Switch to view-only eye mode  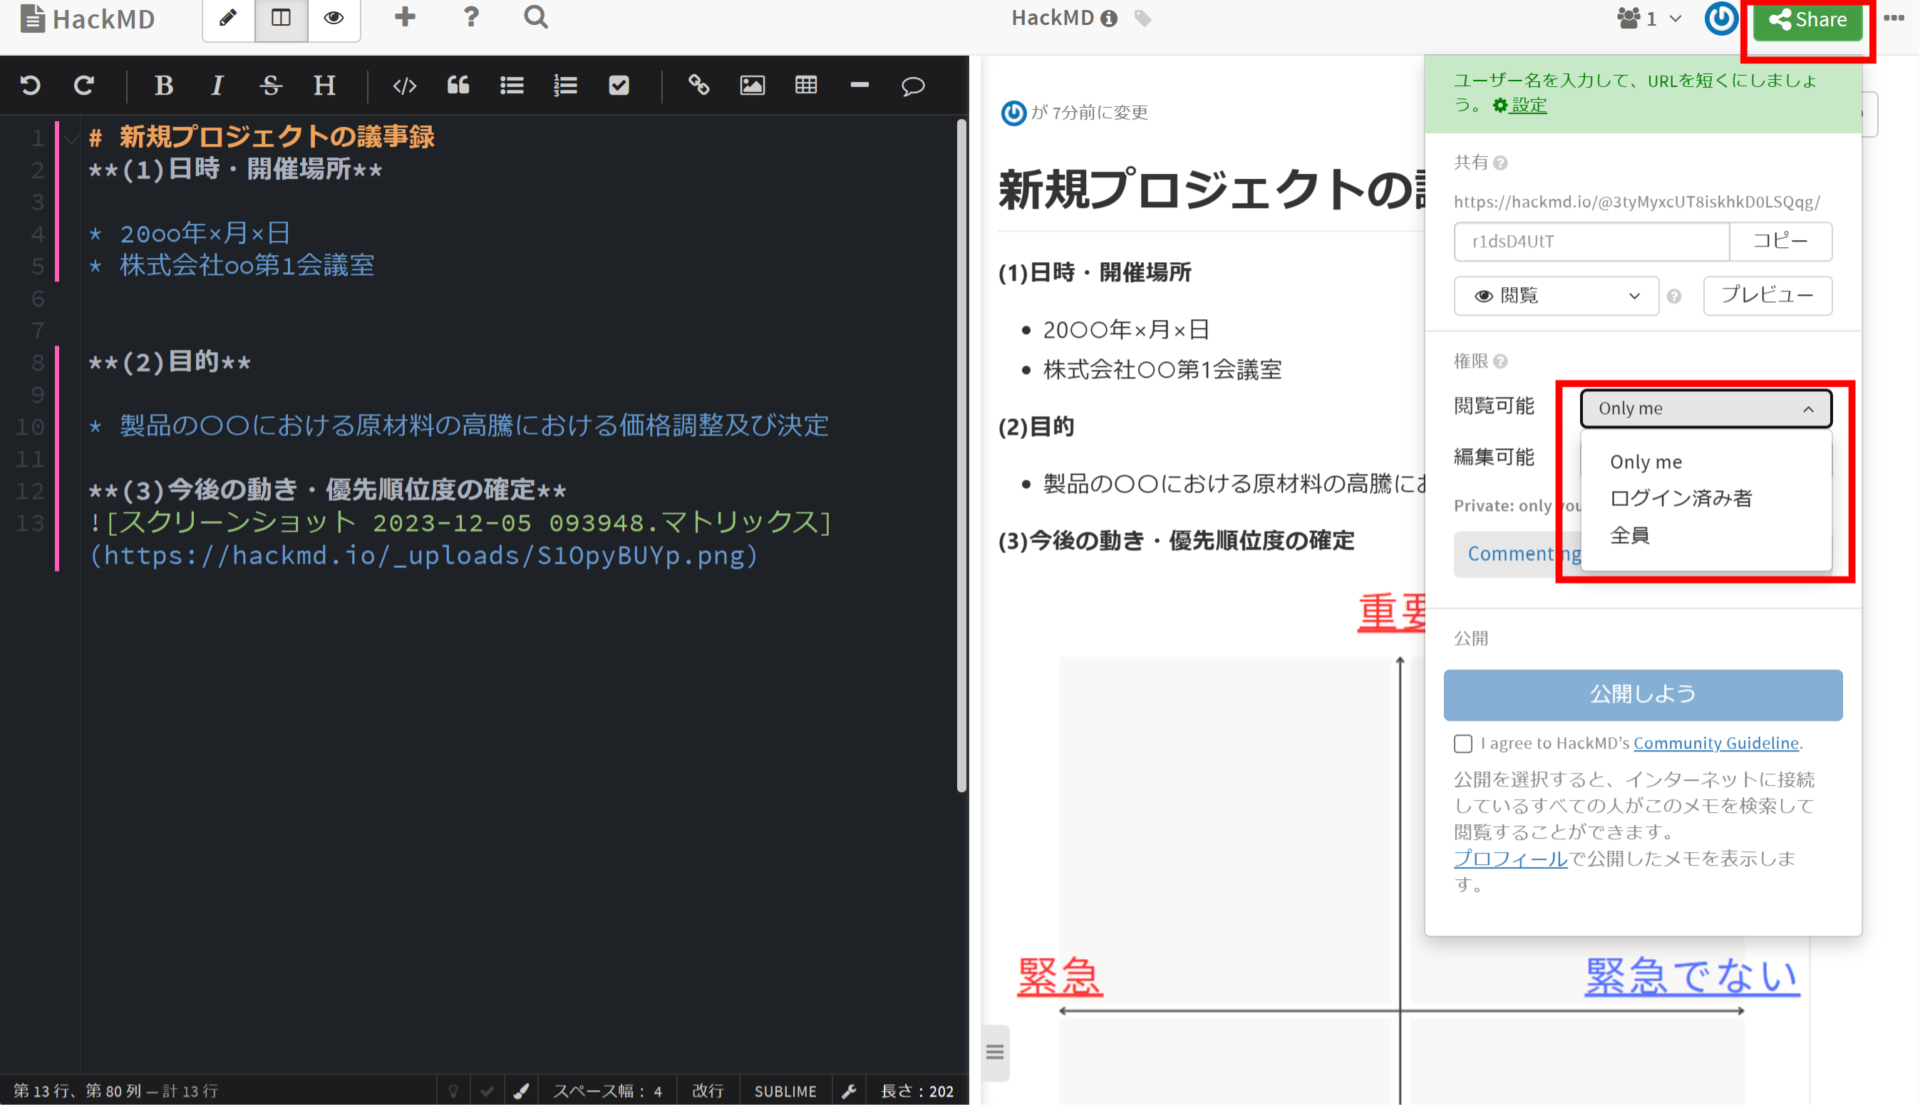334,19
